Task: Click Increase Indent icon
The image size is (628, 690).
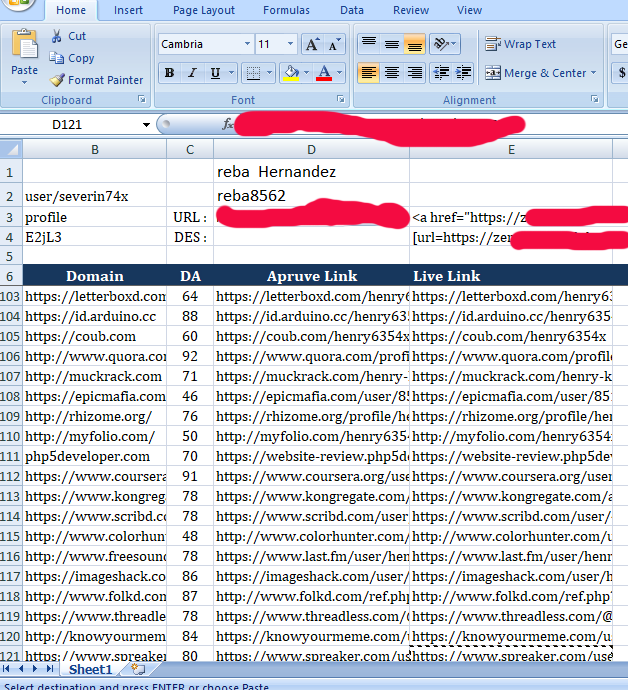Action: 463,73
